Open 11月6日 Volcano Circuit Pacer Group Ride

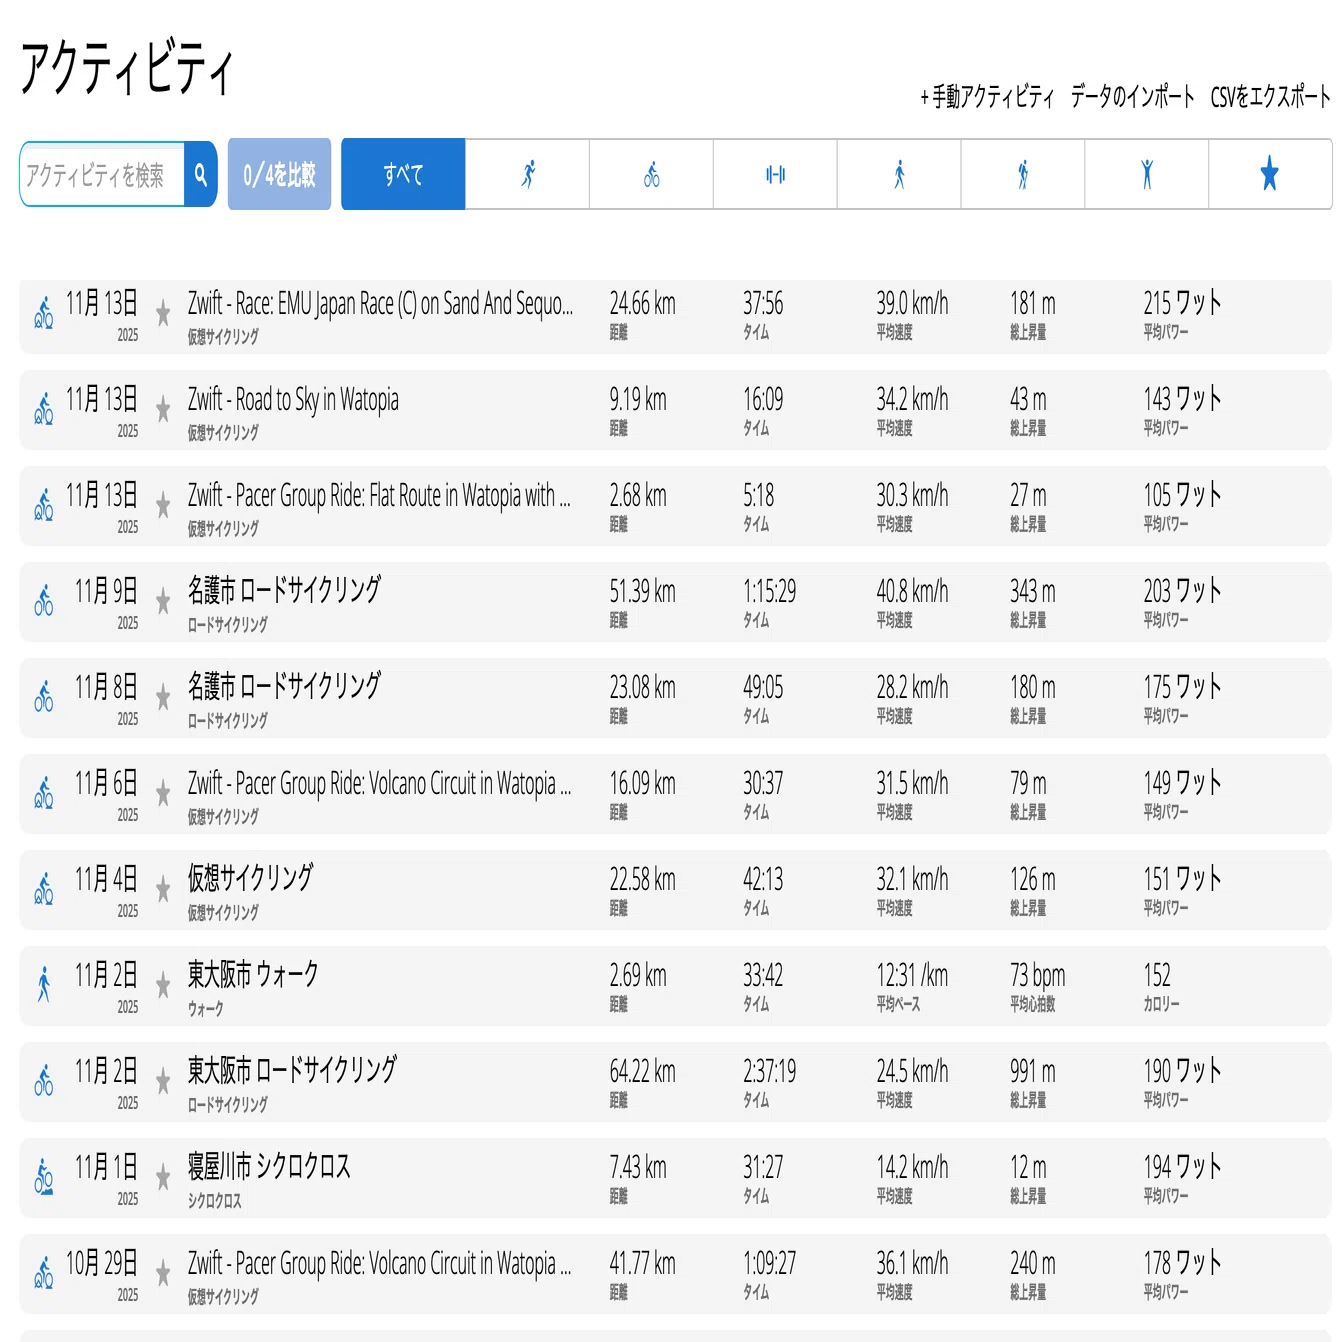point(379,784)
